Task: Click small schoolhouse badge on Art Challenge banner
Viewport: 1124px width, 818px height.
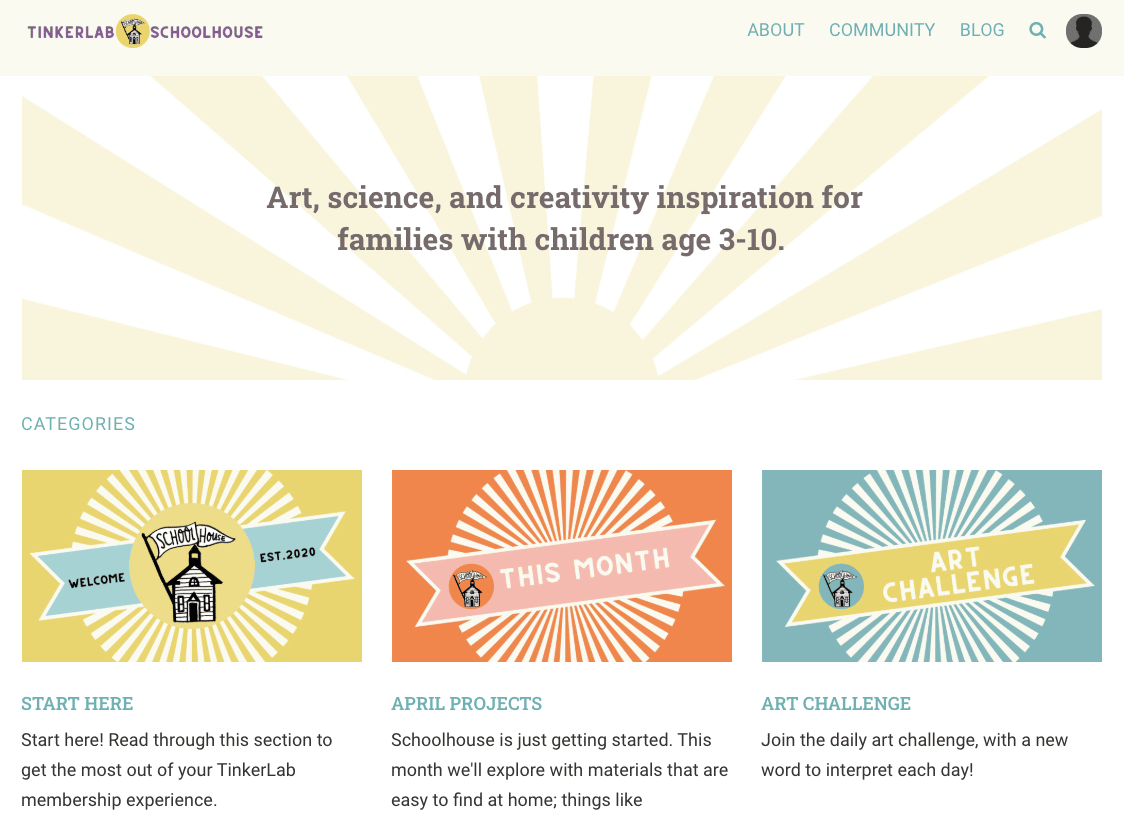Action: point(841,586)
